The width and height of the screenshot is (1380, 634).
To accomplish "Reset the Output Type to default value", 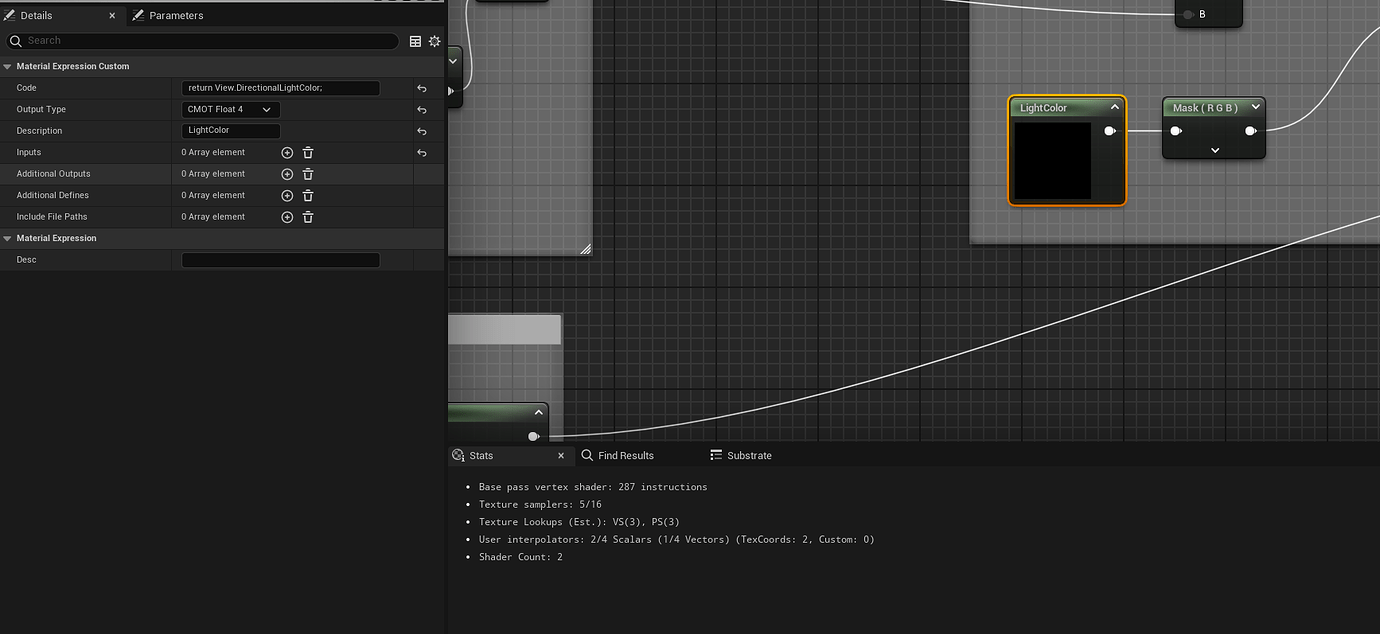I will click(x=421, y=109).
